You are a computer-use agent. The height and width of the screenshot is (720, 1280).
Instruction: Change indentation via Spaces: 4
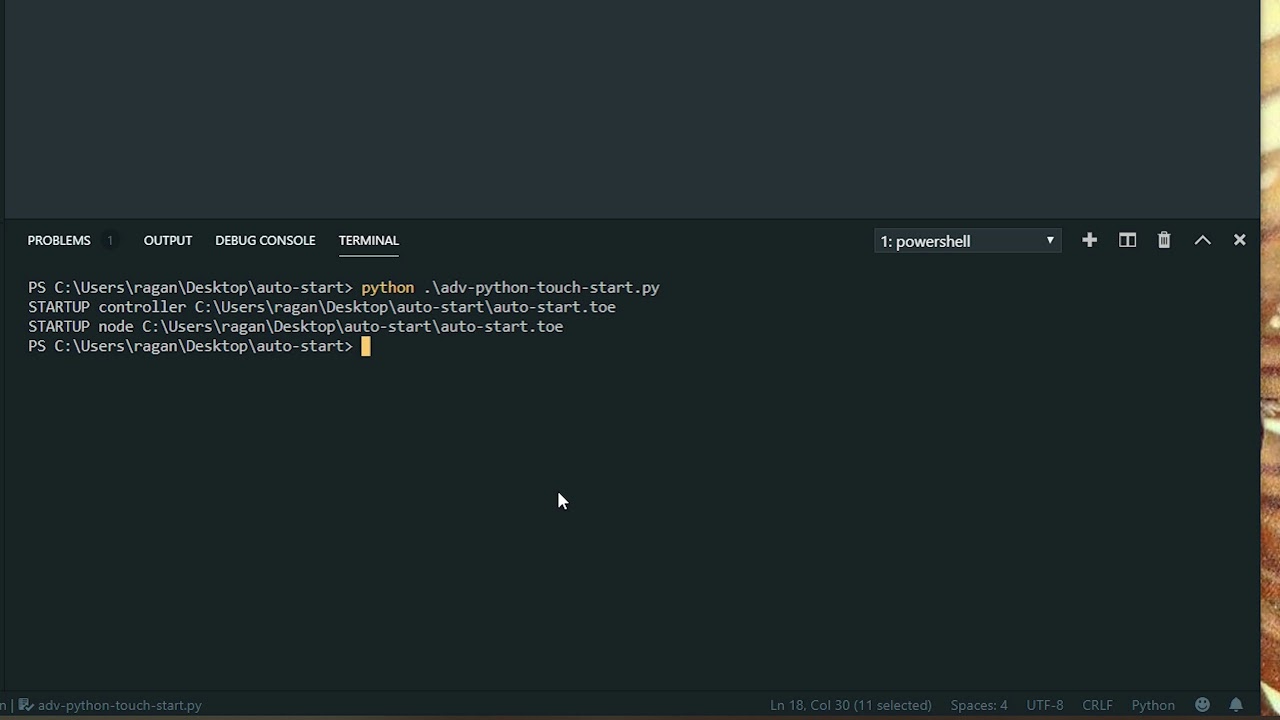point(979,705)
